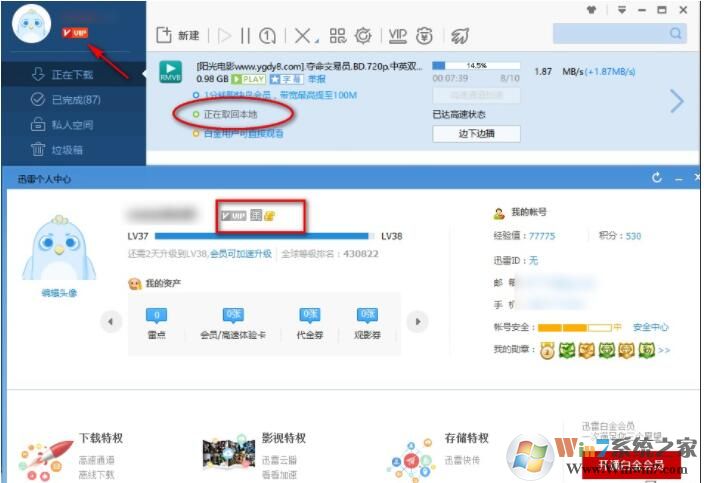Refresh the 迅雷个人中心 panel
This screenshot has height=483, width=704.
point(657,178)
